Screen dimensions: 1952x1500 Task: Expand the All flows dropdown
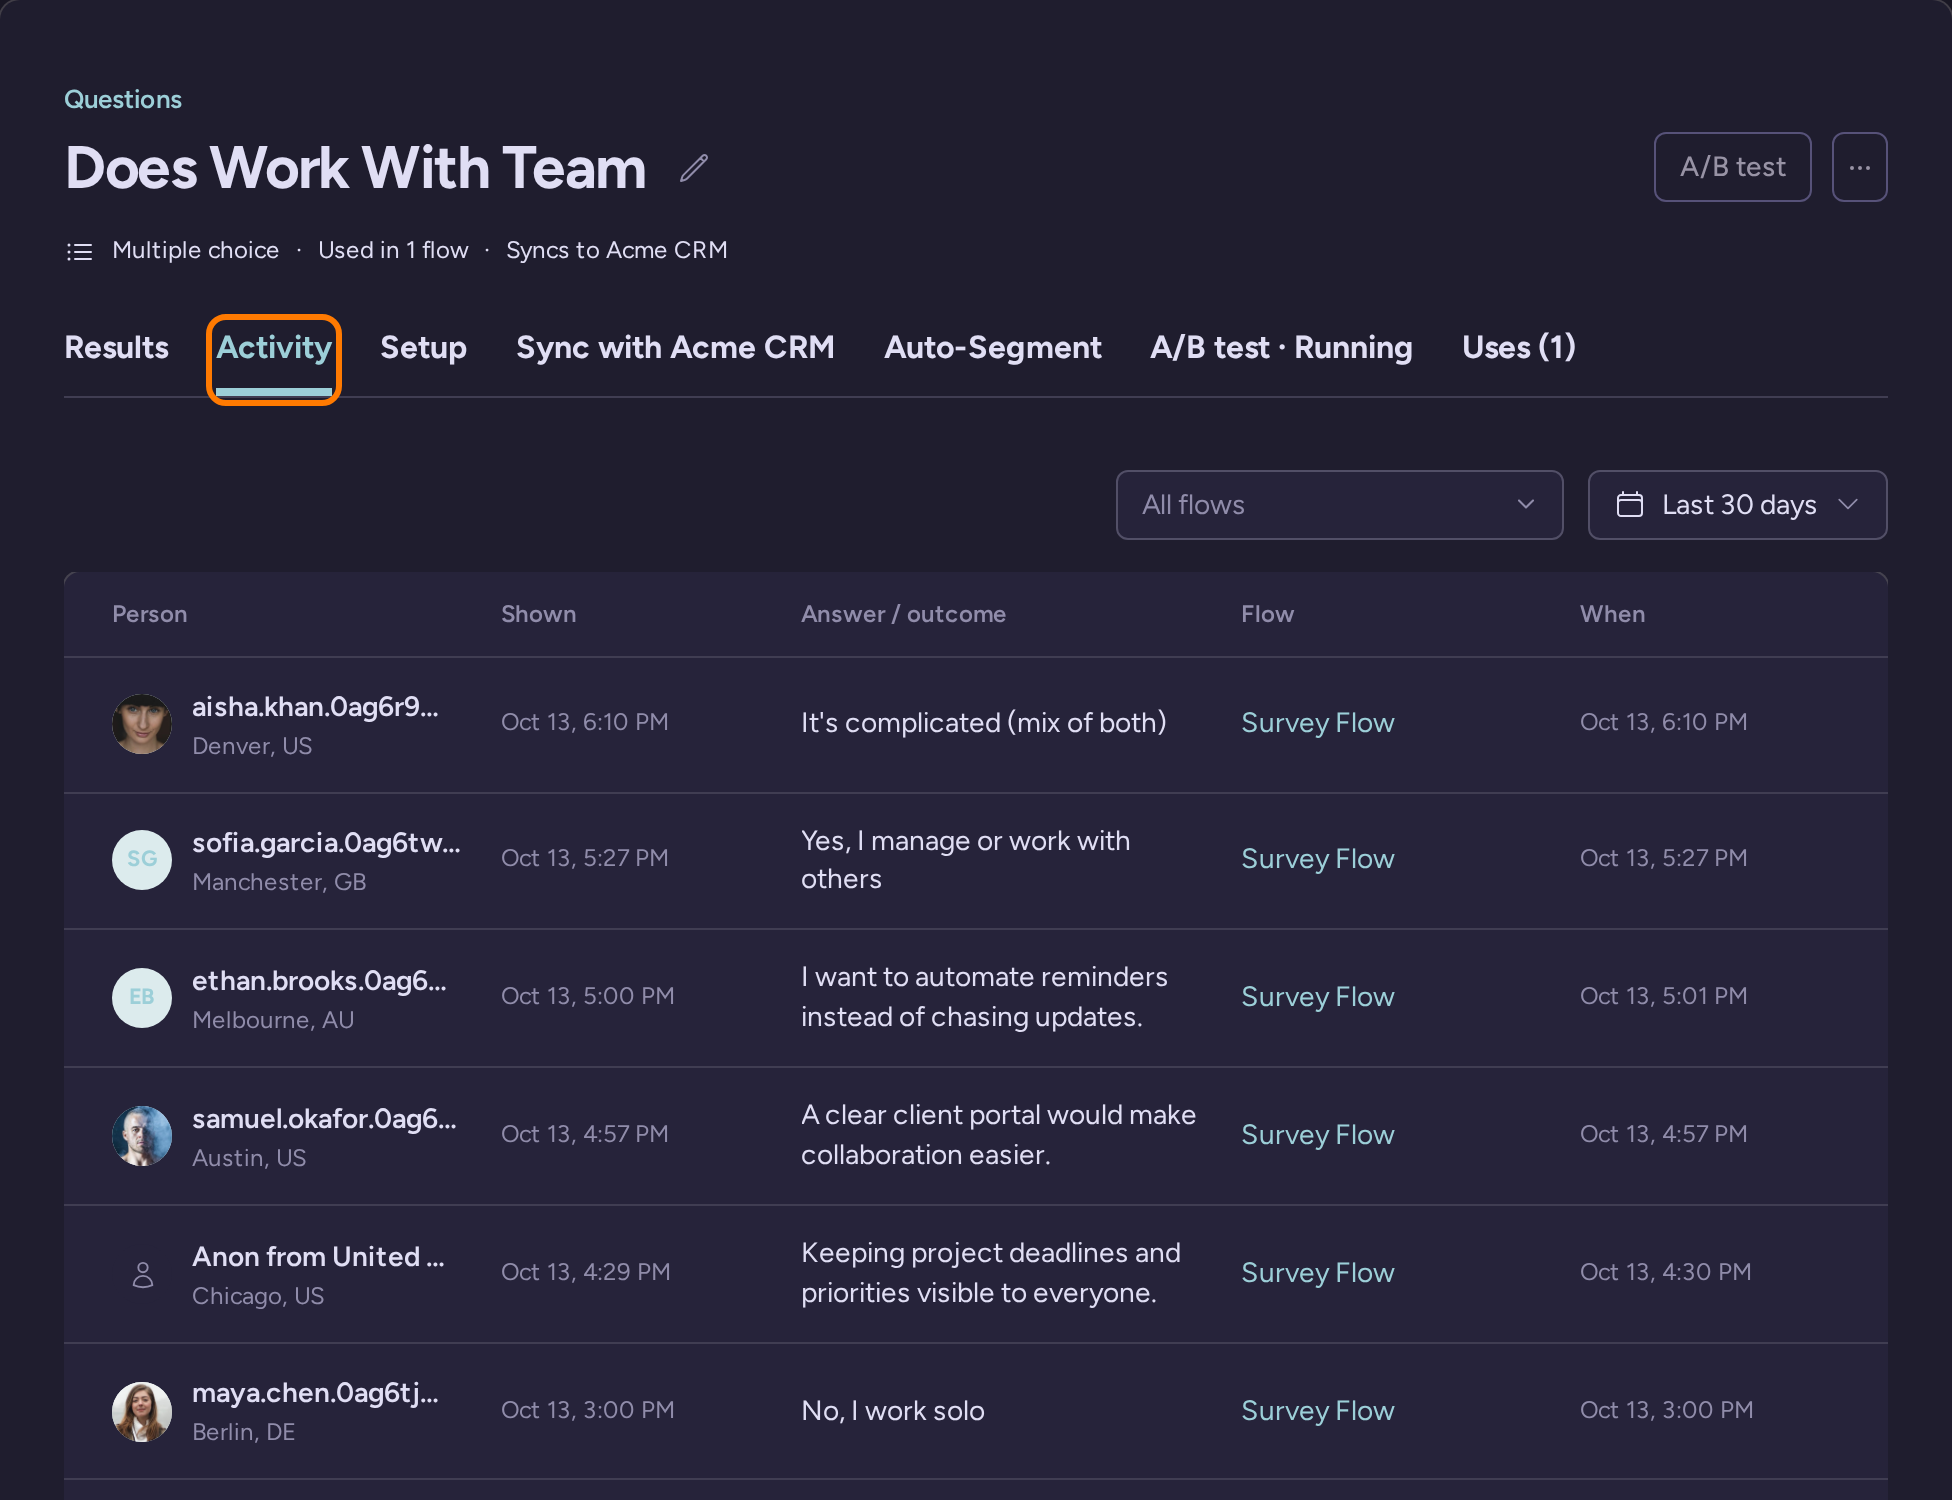coord(1339,505)
